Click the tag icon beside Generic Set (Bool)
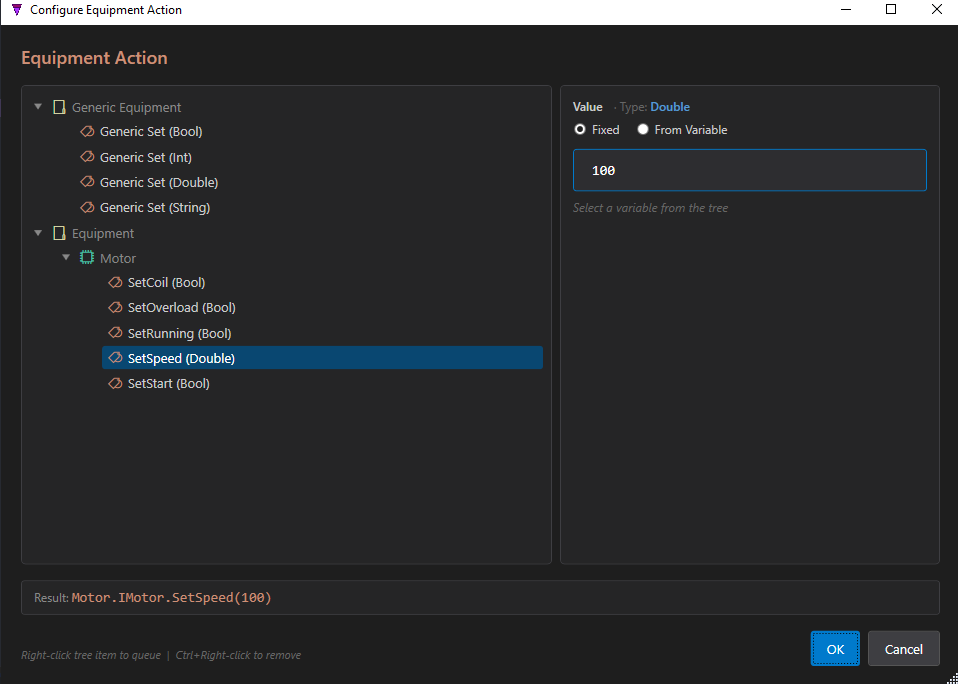This screenshot has width=958, height=684. [x=87, y=131]
